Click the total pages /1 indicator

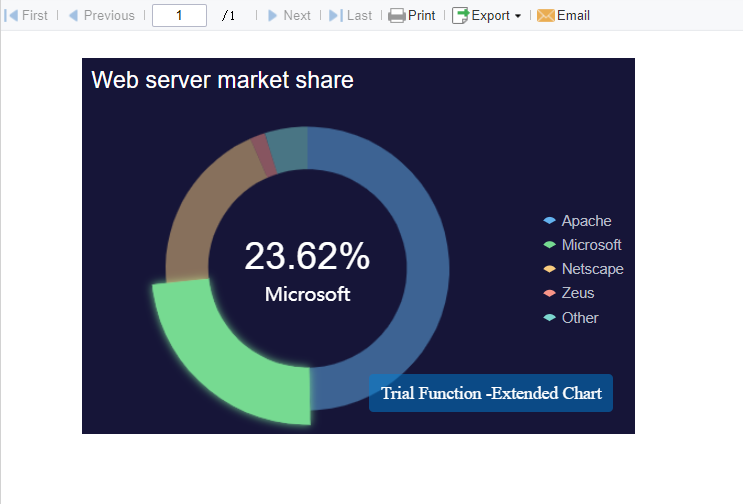coord(228,16)
